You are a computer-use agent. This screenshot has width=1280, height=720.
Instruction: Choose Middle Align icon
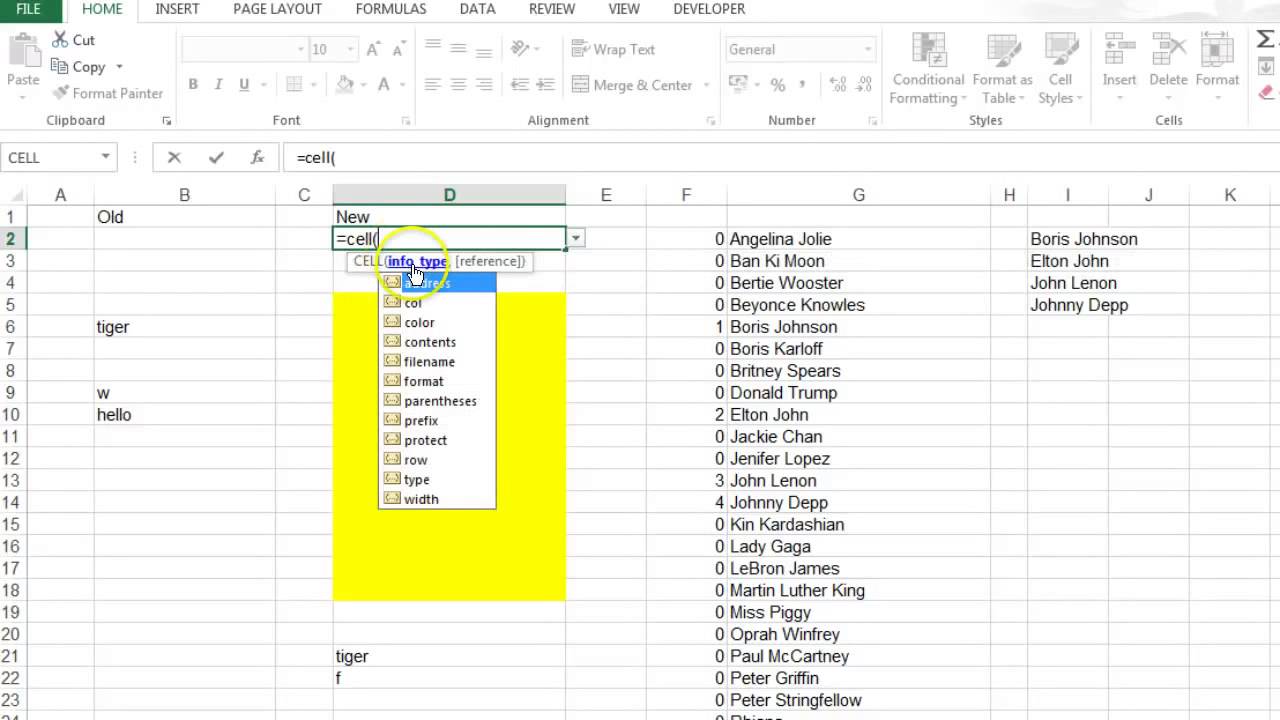pyautogui.click(x=458, y=48)
